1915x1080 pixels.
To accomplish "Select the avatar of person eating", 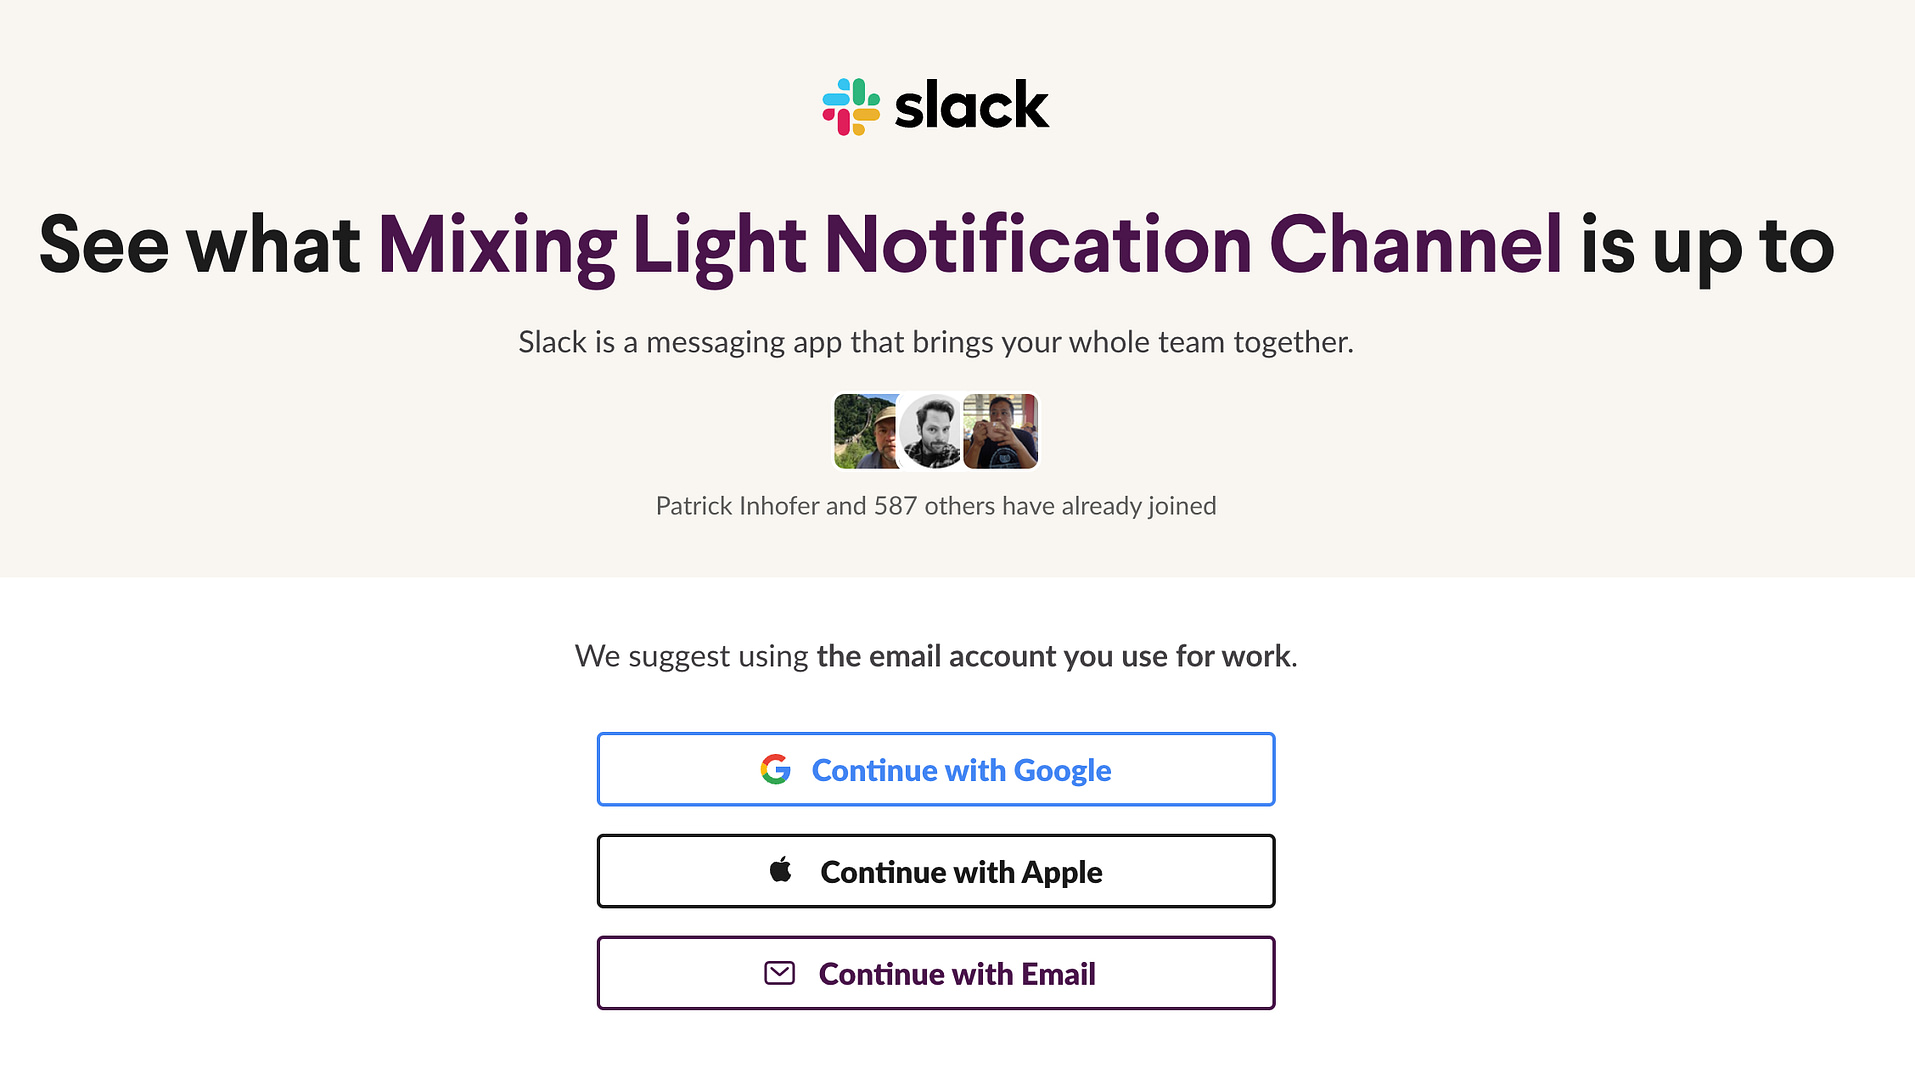I will (x=1001, y=431).
